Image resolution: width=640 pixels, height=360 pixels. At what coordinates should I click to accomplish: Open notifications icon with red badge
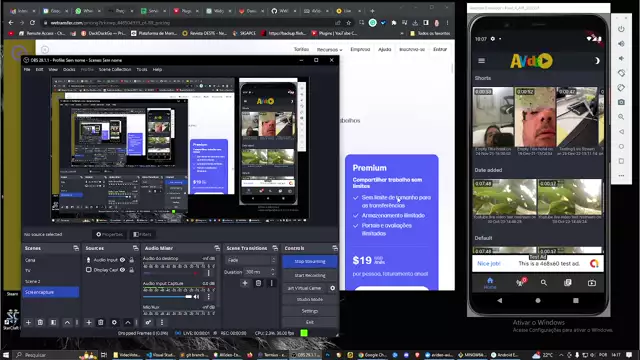click(x=520, y=282)
